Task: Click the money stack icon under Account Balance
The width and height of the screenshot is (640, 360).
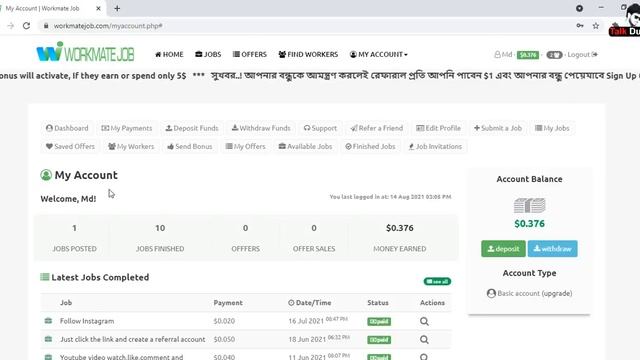Action: (x=529, y=205)
